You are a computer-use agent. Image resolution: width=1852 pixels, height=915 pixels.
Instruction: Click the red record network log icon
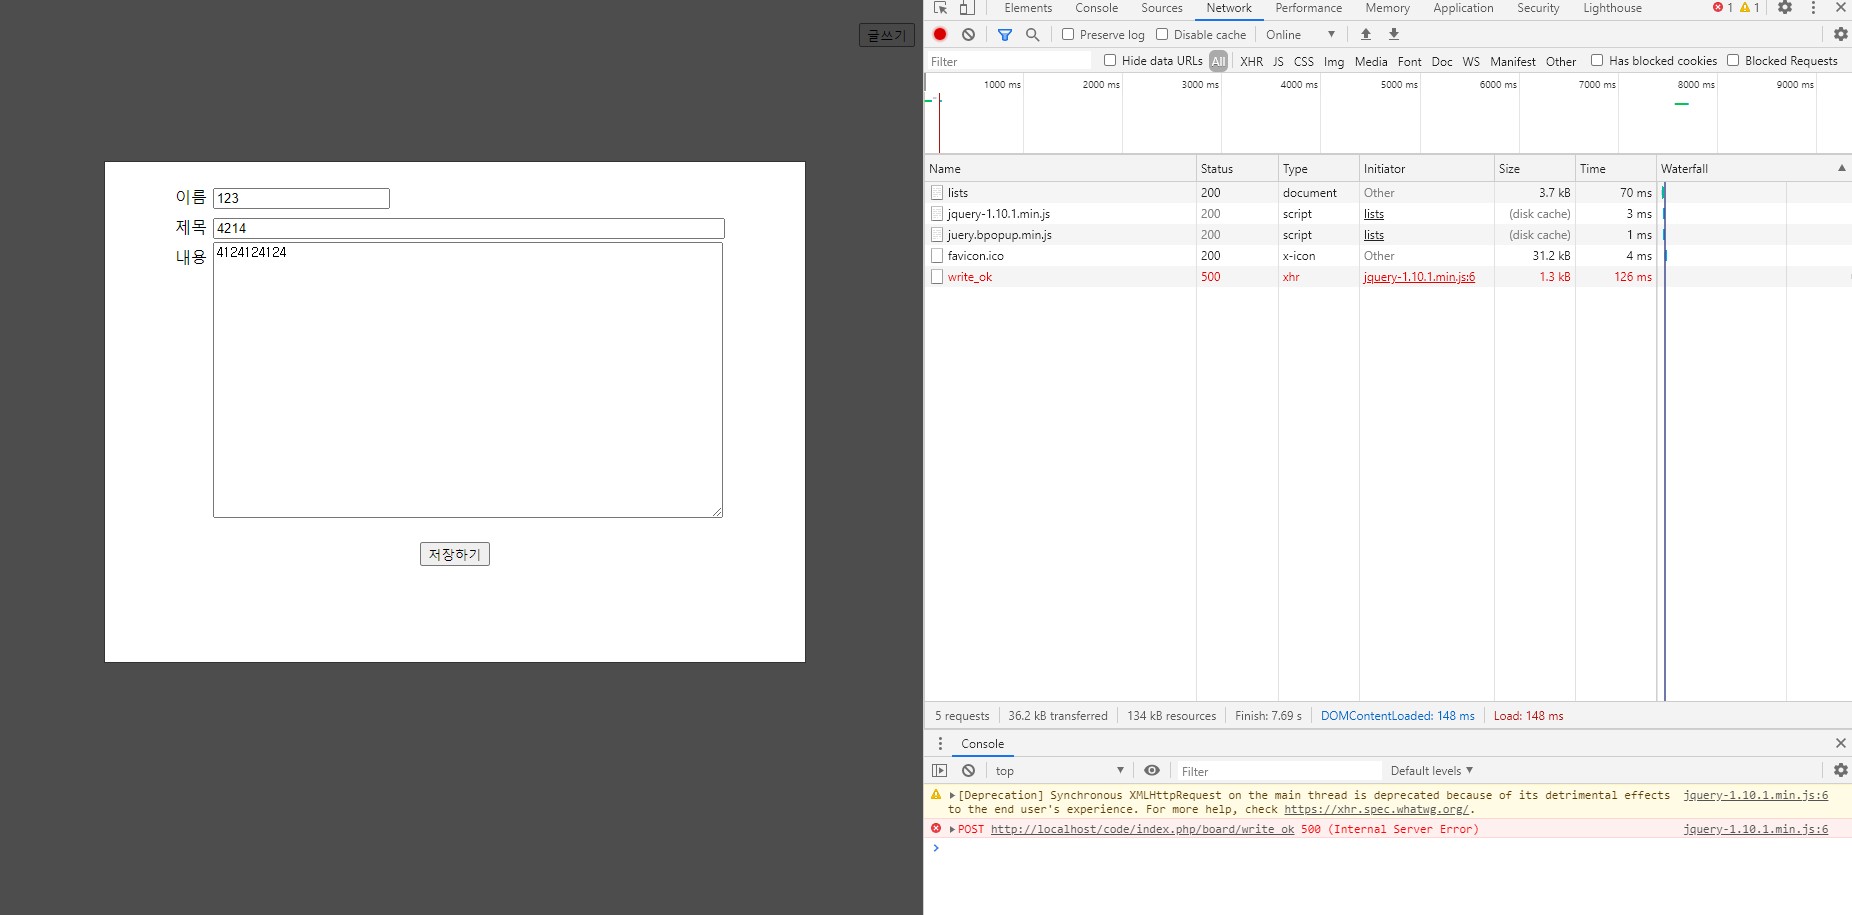[940, 34]
